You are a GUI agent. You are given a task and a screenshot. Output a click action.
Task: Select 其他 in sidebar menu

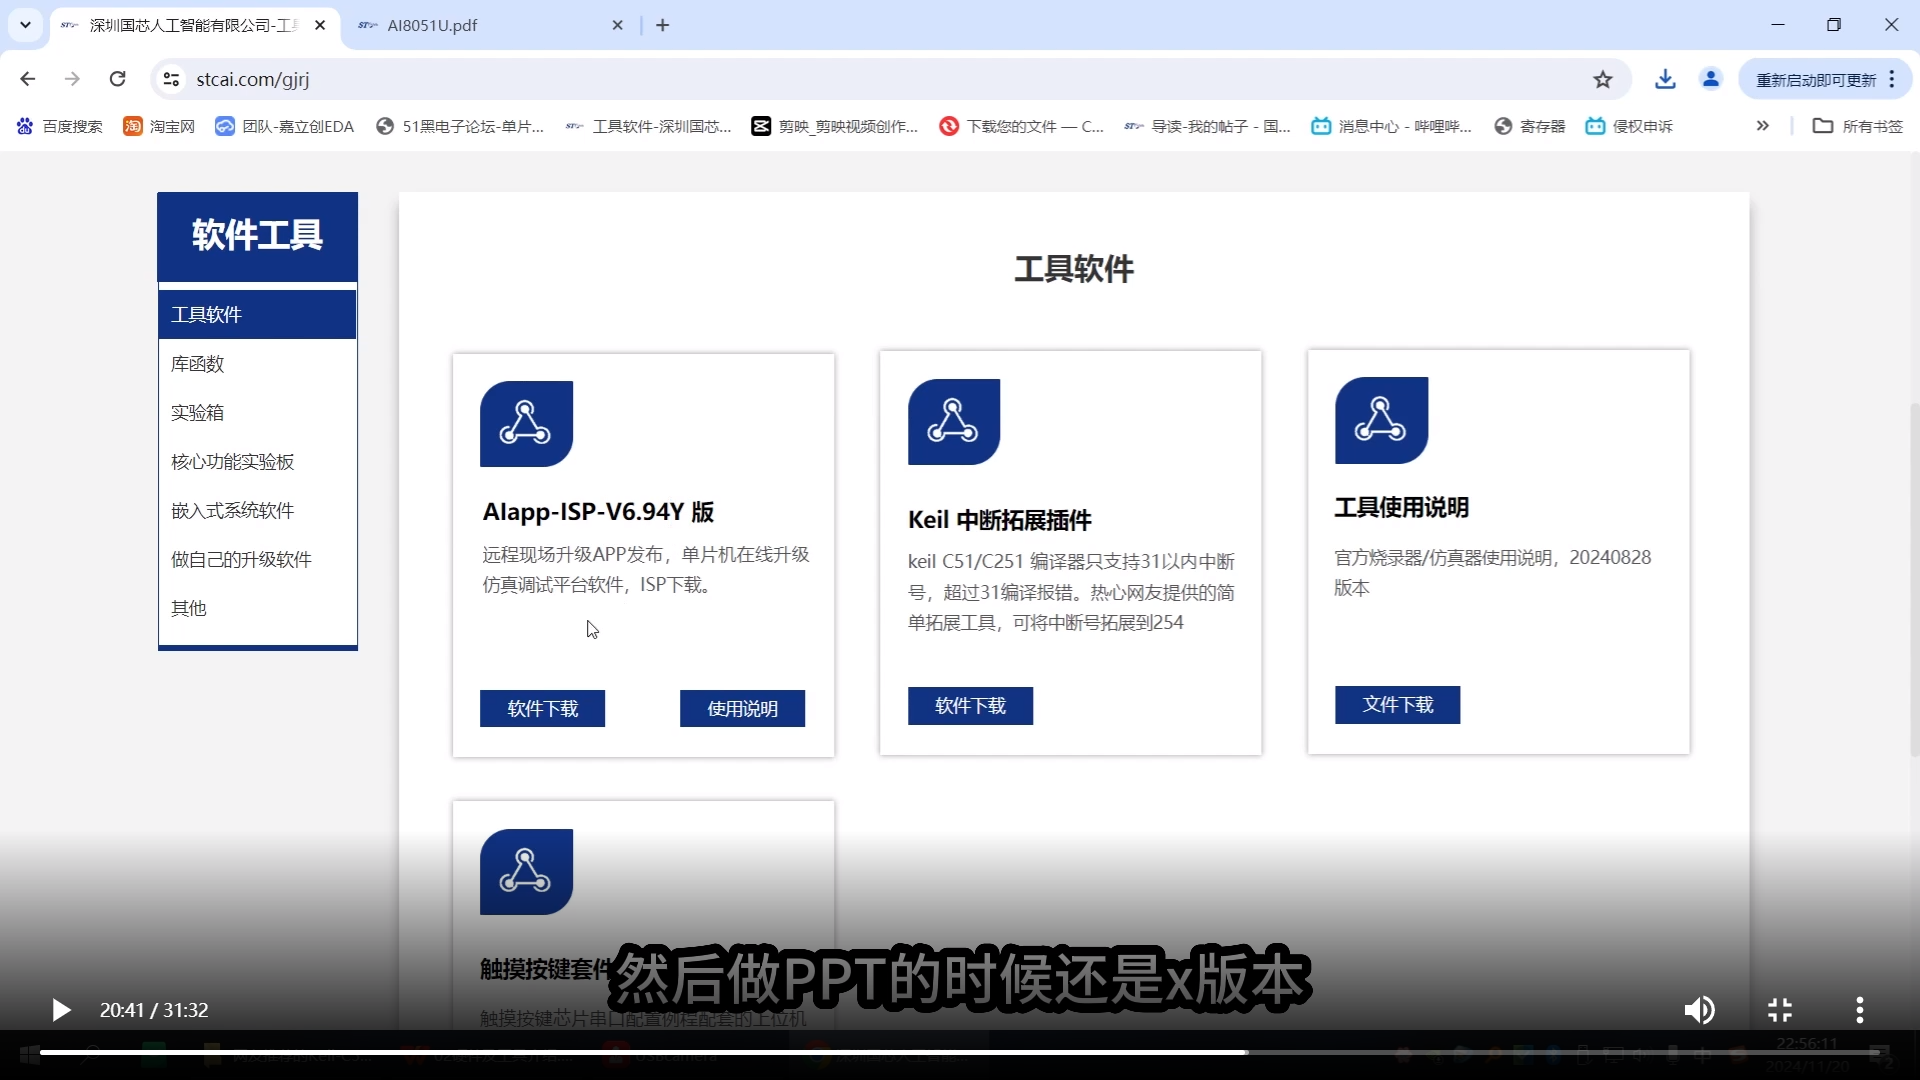click(257, 609)
